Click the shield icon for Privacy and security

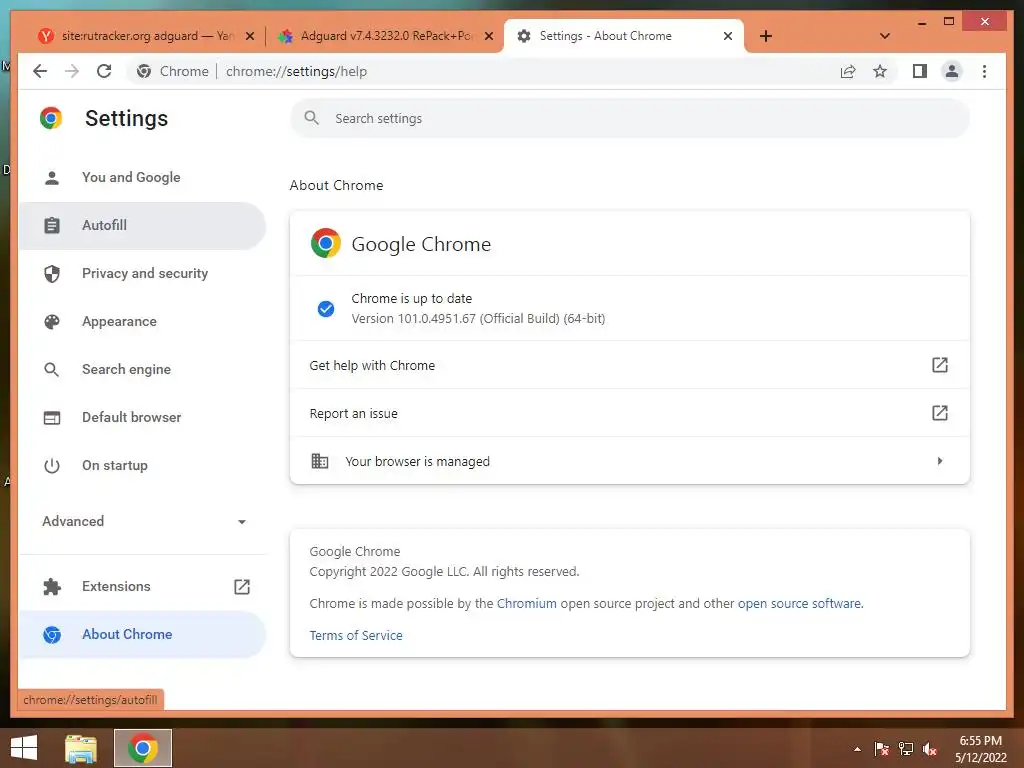coord(52,274)
